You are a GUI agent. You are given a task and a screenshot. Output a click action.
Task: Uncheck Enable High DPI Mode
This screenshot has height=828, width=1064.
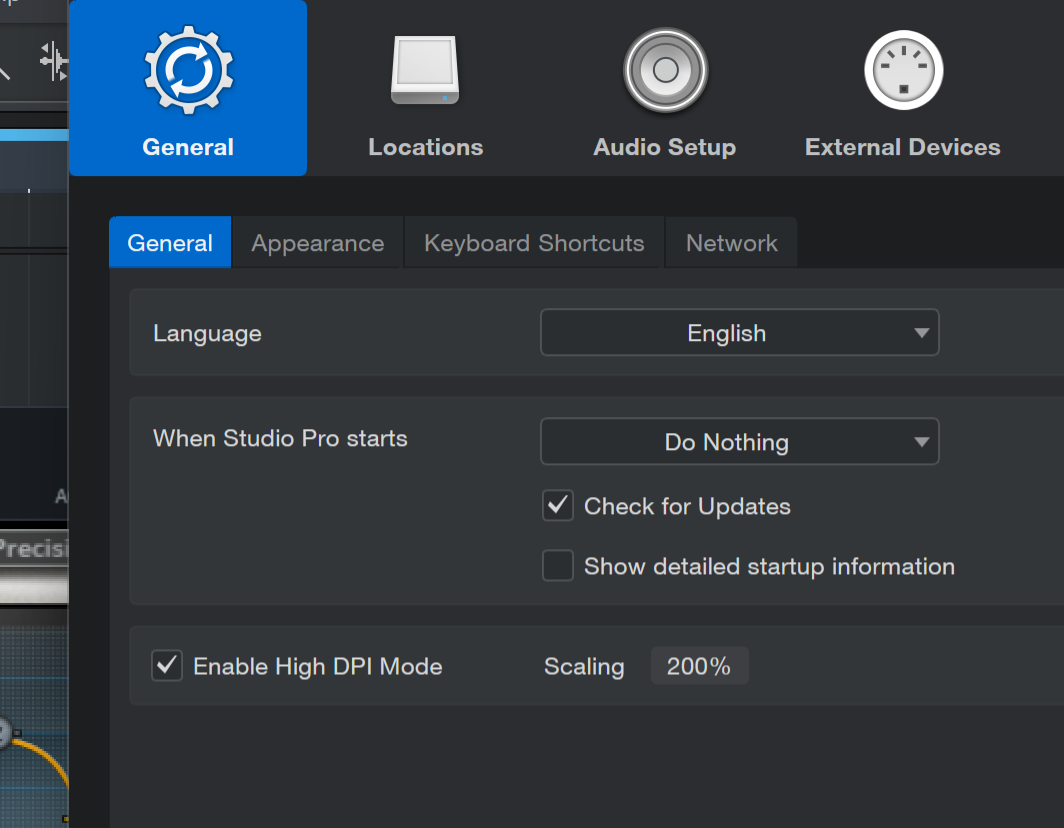166,666
